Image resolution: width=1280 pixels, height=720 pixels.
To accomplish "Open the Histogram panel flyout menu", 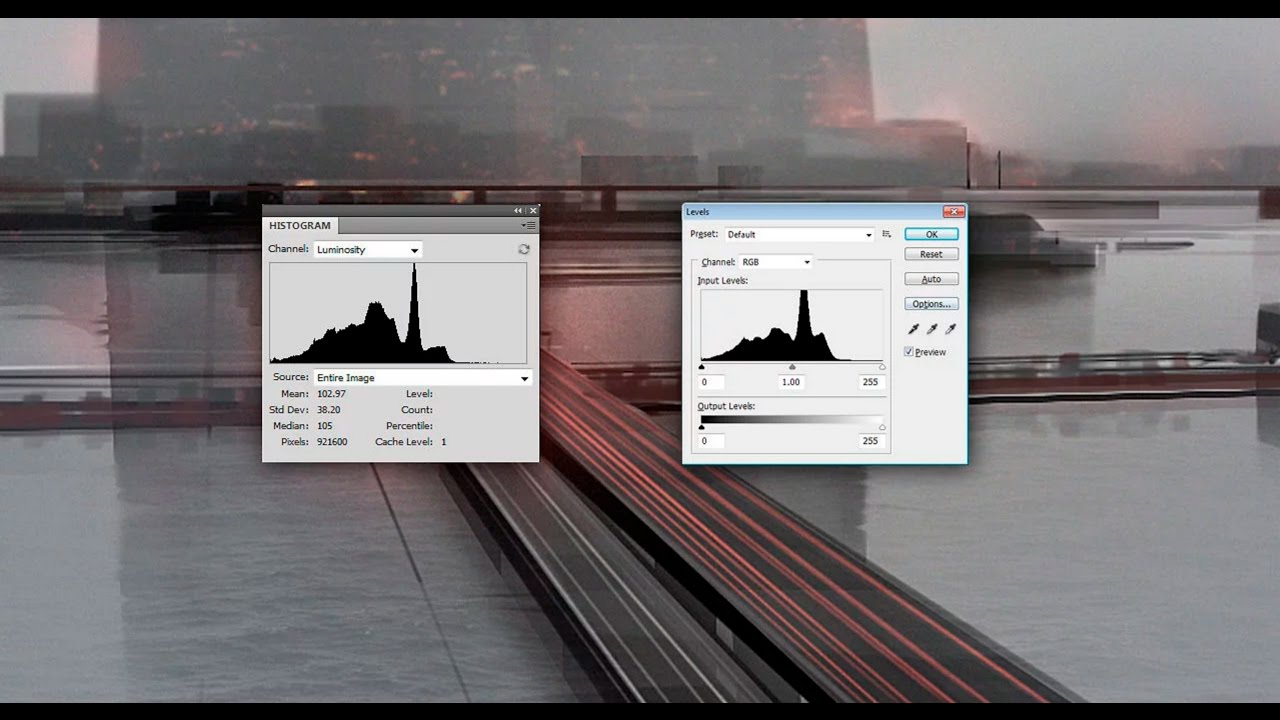I will point(529,226).
